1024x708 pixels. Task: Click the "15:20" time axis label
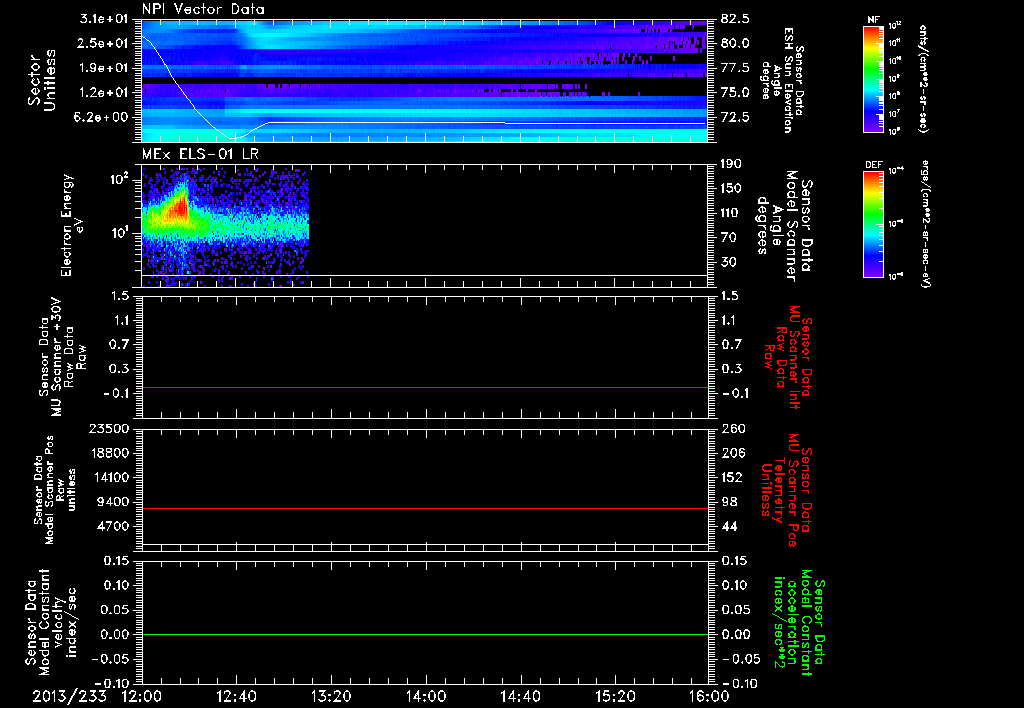[x=615, y=696]
